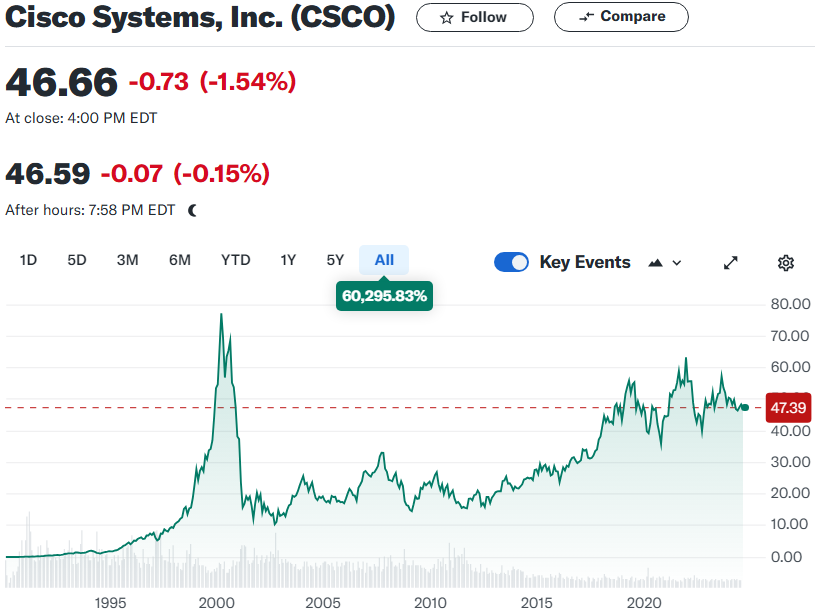Select the YTD range tab
The height and width of the screenshot is (615, 826).
tap(235, 260)
